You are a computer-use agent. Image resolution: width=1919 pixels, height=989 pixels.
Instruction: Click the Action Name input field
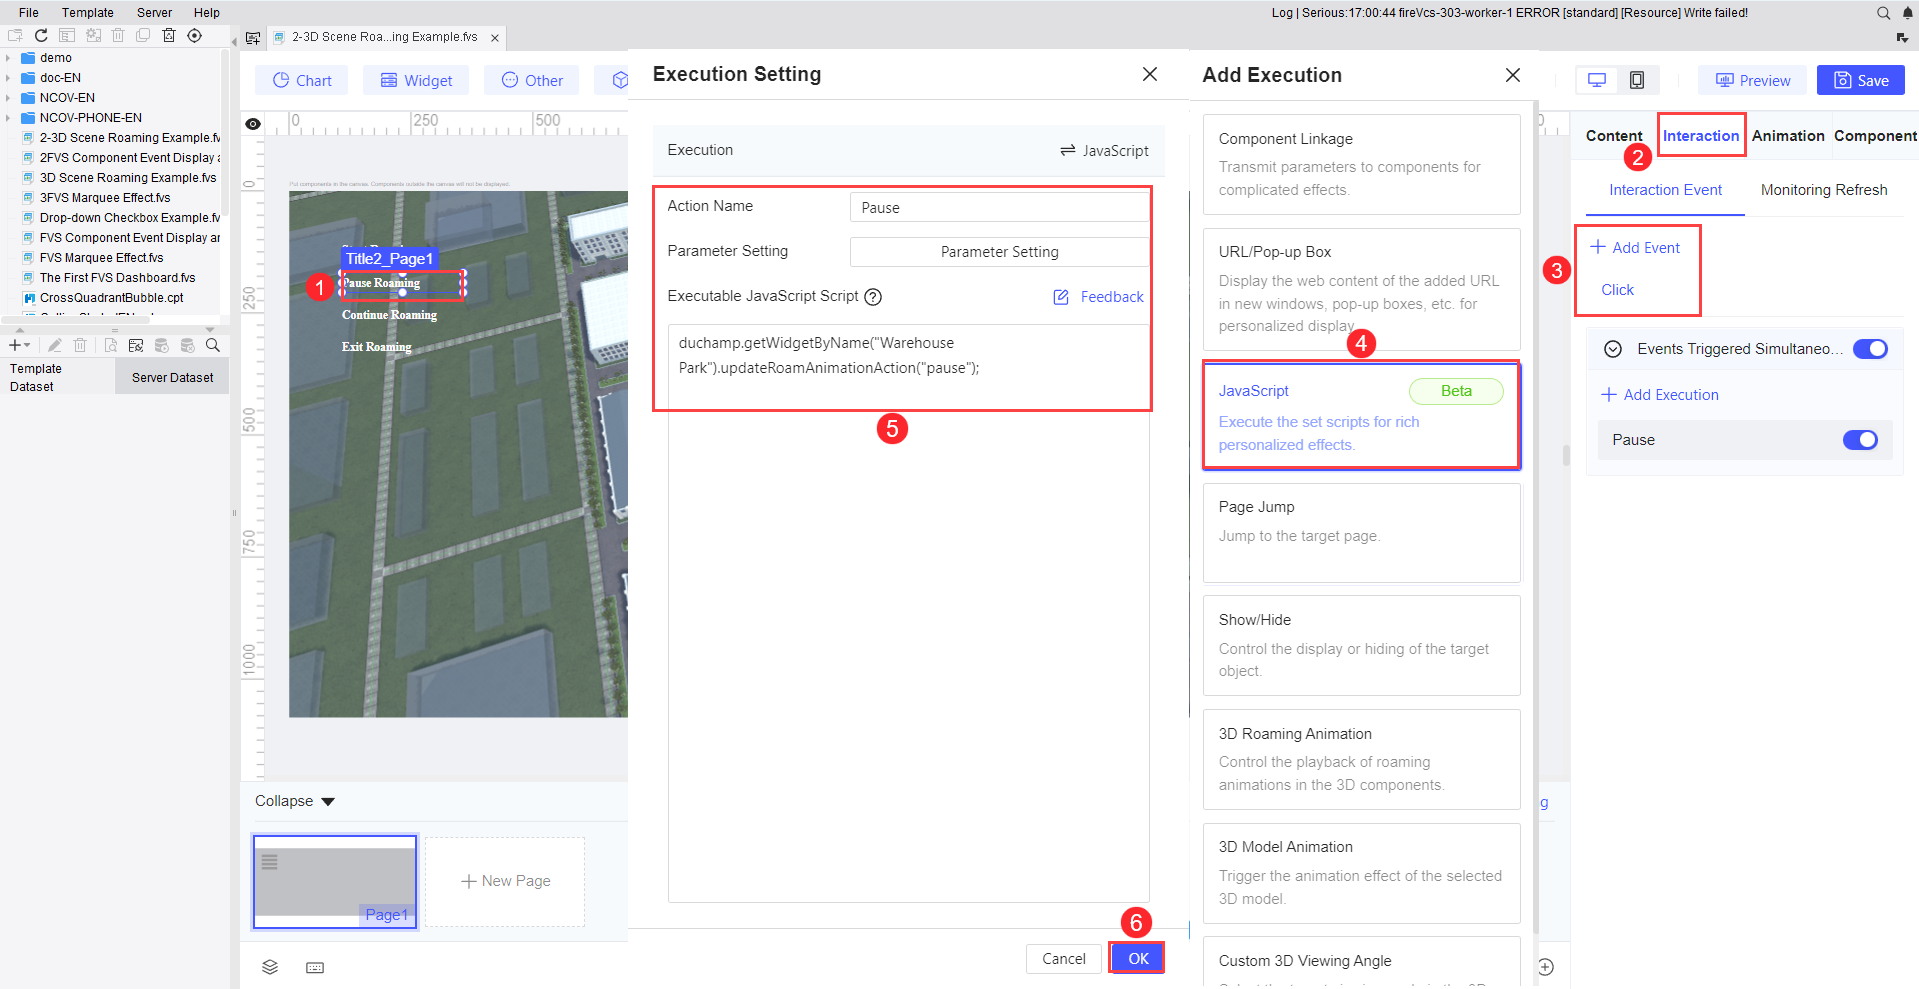click(999, 207)
